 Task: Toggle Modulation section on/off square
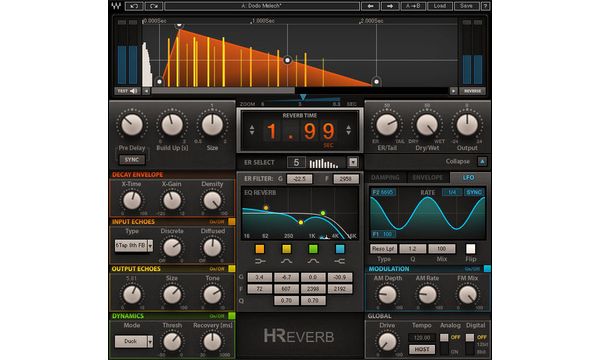tap(487, 269)
